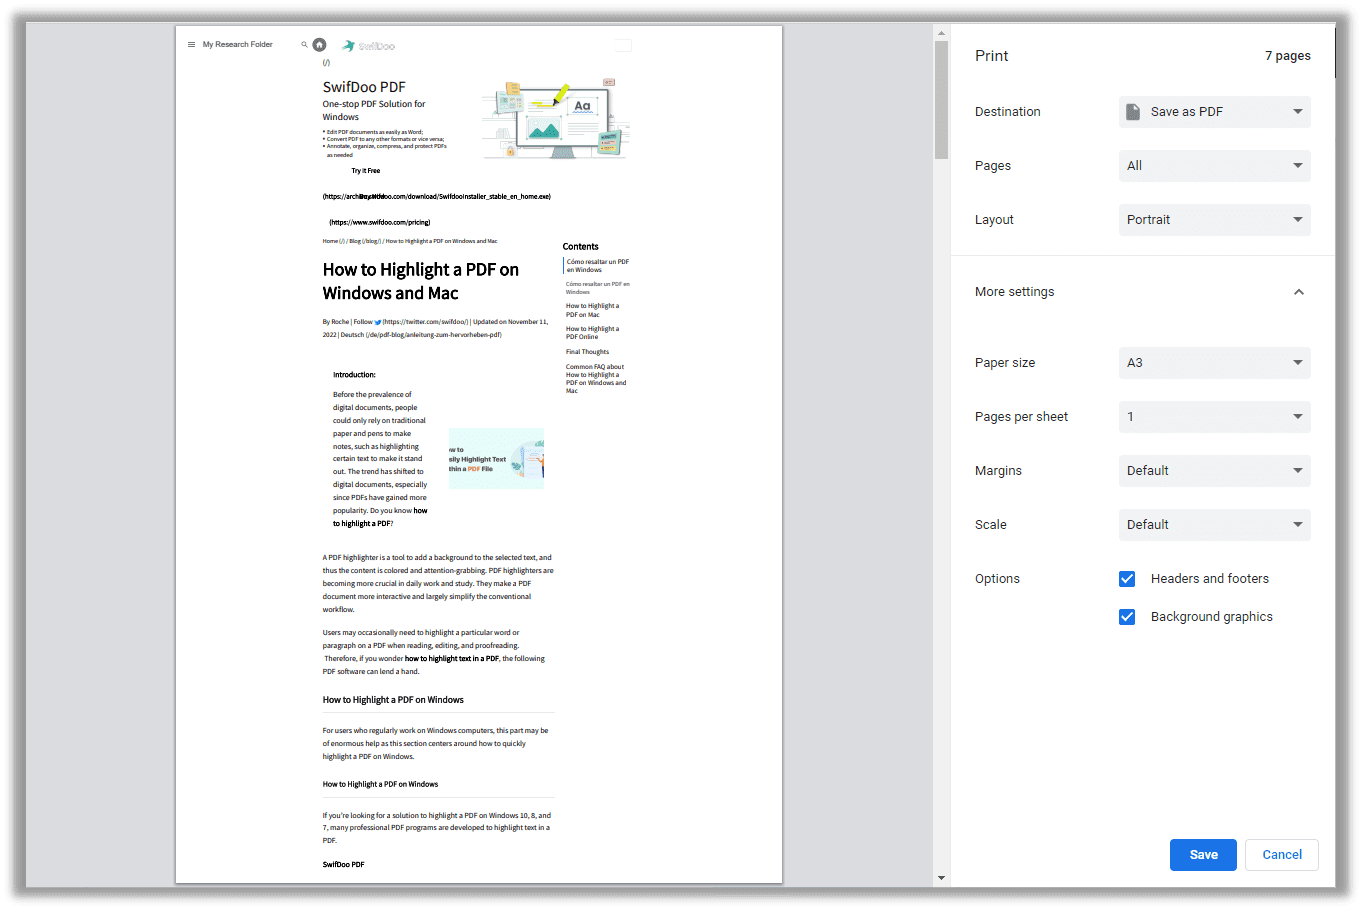Click the 'Pages per sheet' label
The width and height of the screenshot is (1364, 909).
coord(1021,417)
